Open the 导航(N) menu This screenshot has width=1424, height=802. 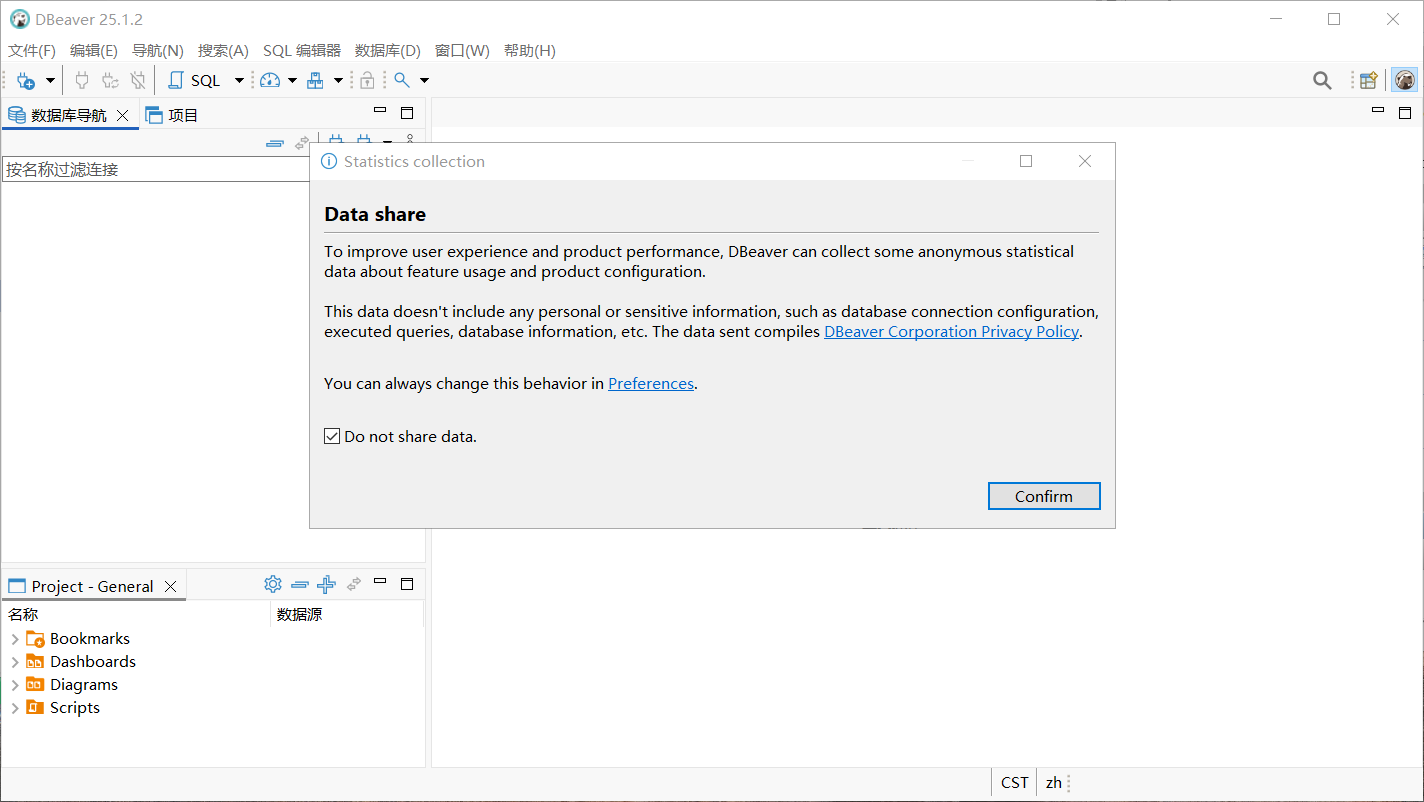pyautogui.click(x=158, y=51)
